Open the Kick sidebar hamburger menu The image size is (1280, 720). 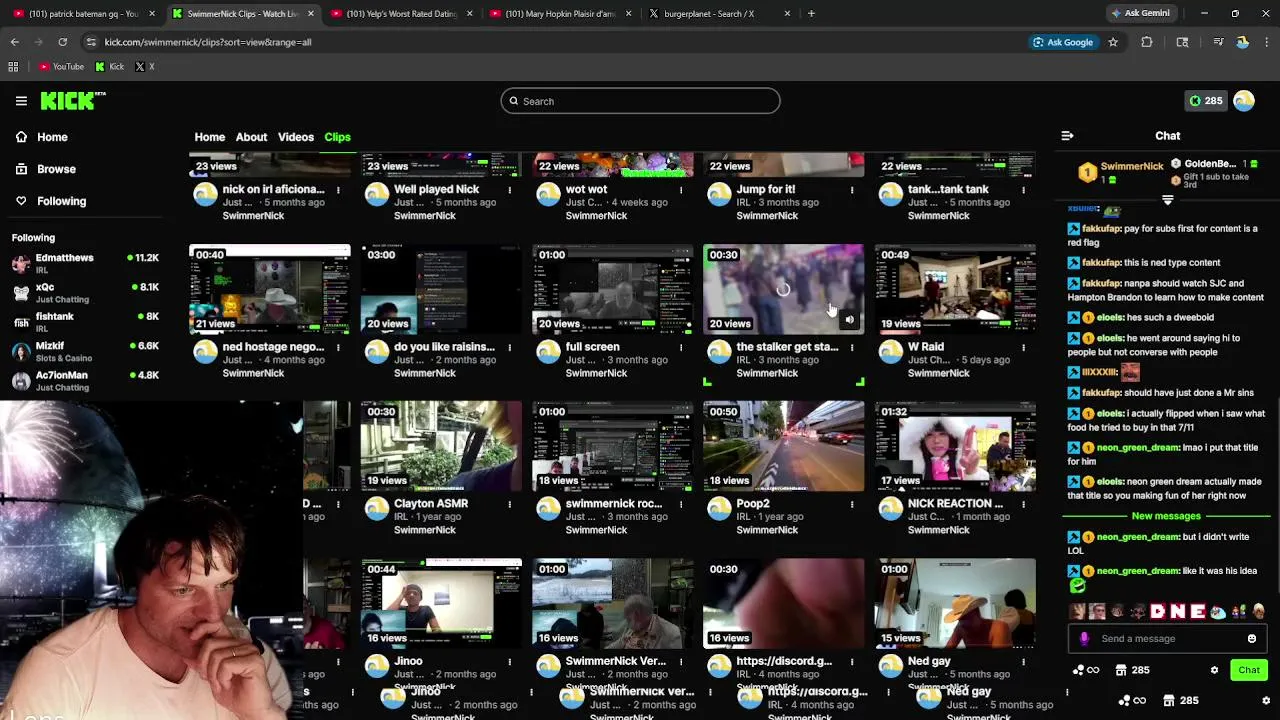point(21,101)
